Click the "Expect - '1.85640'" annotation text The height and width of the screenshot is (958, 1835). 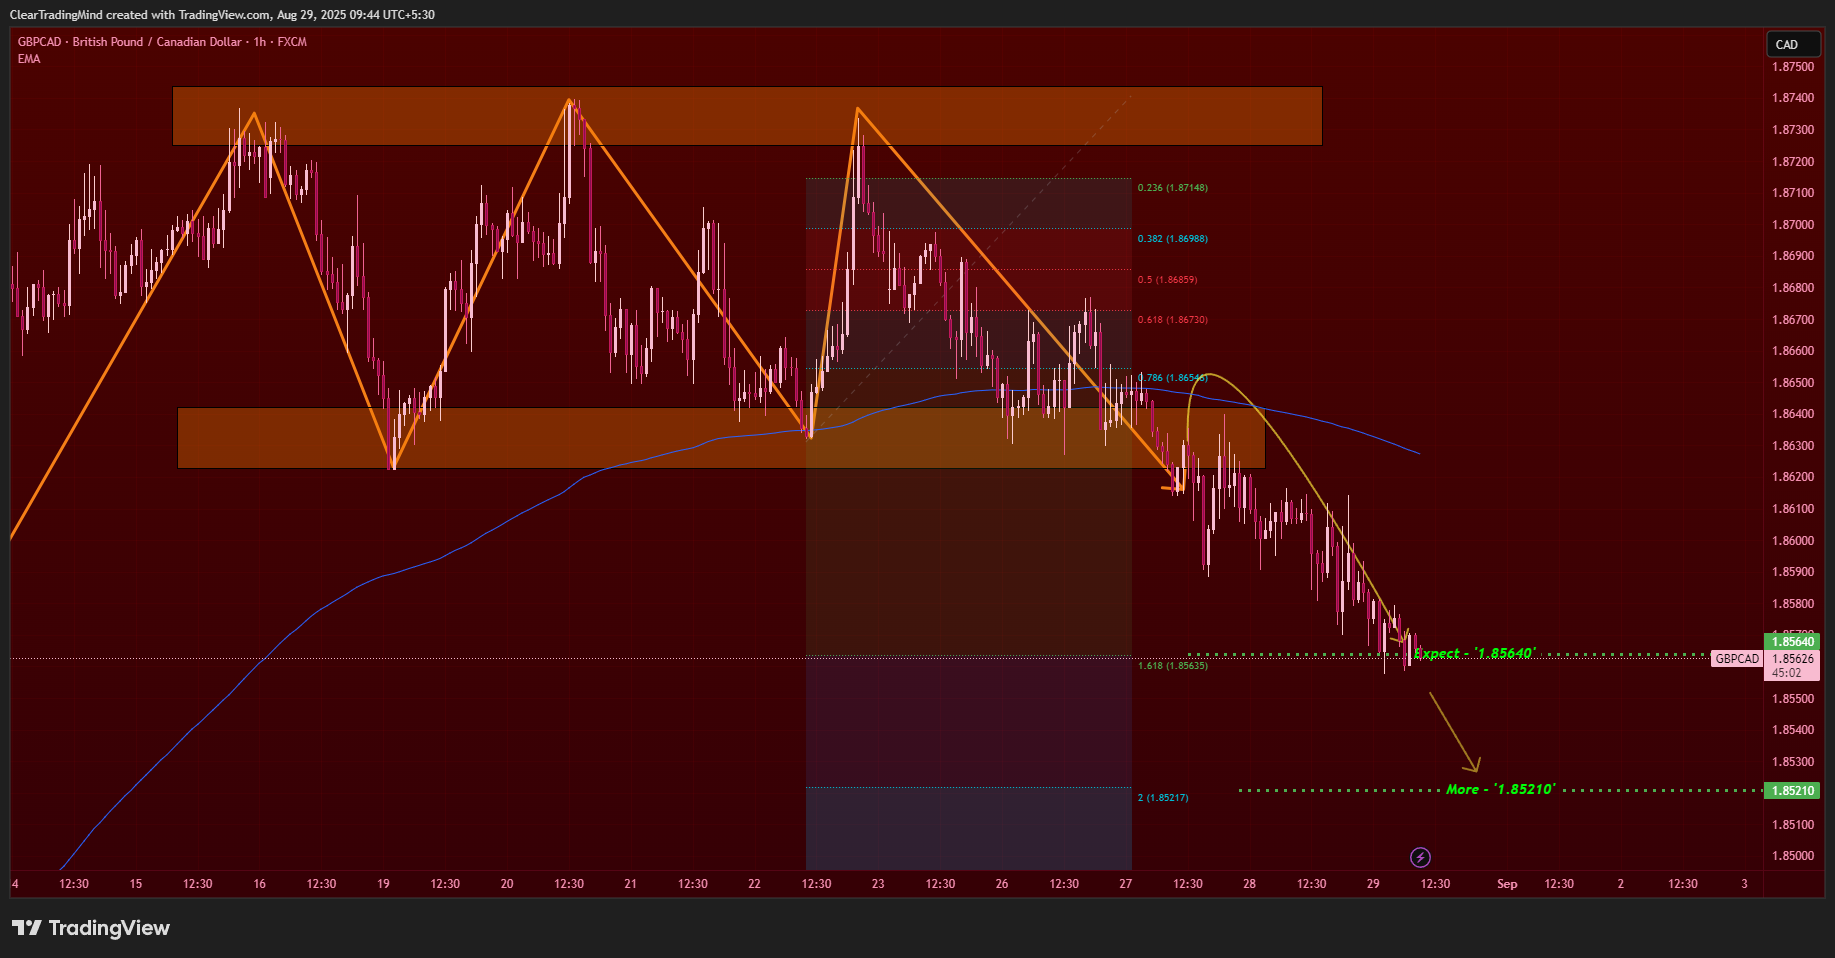tap(1474, 654)
